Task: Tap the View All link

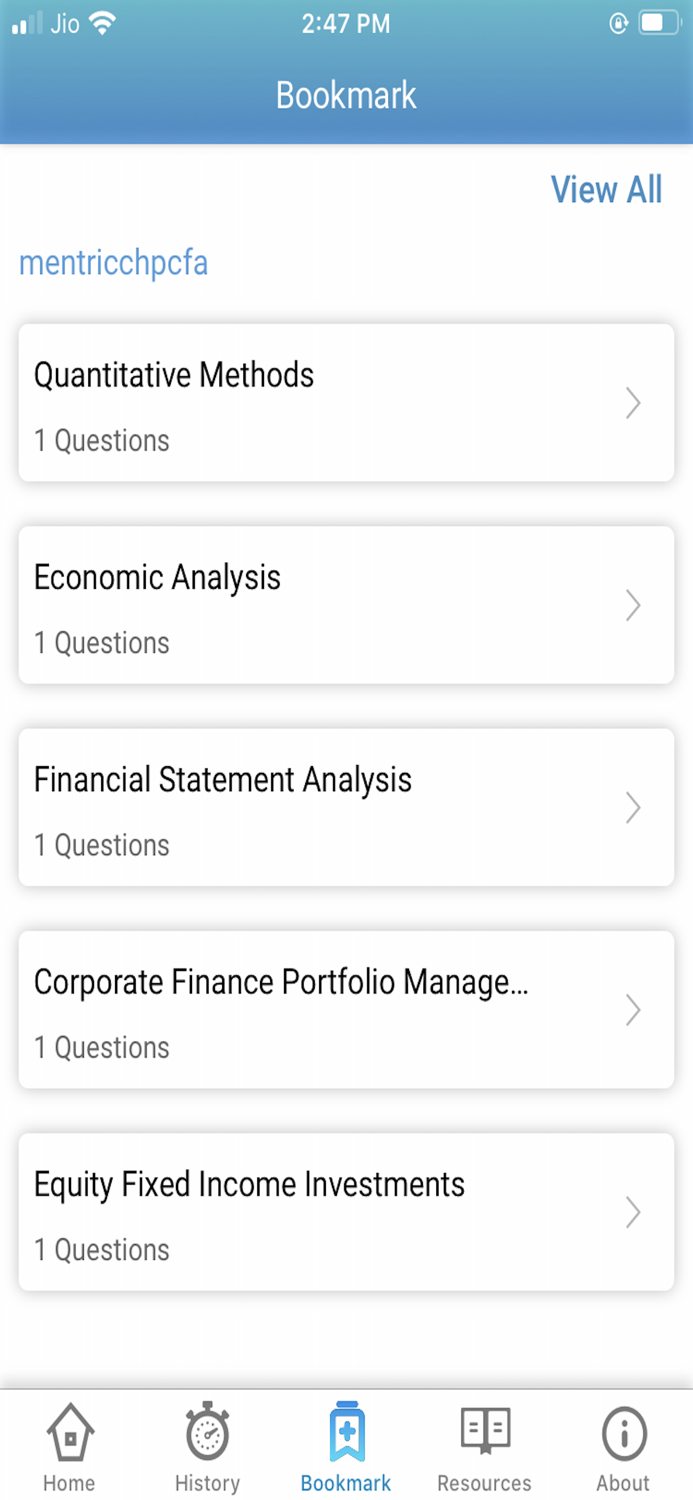Action: click(x=606, y=189)
